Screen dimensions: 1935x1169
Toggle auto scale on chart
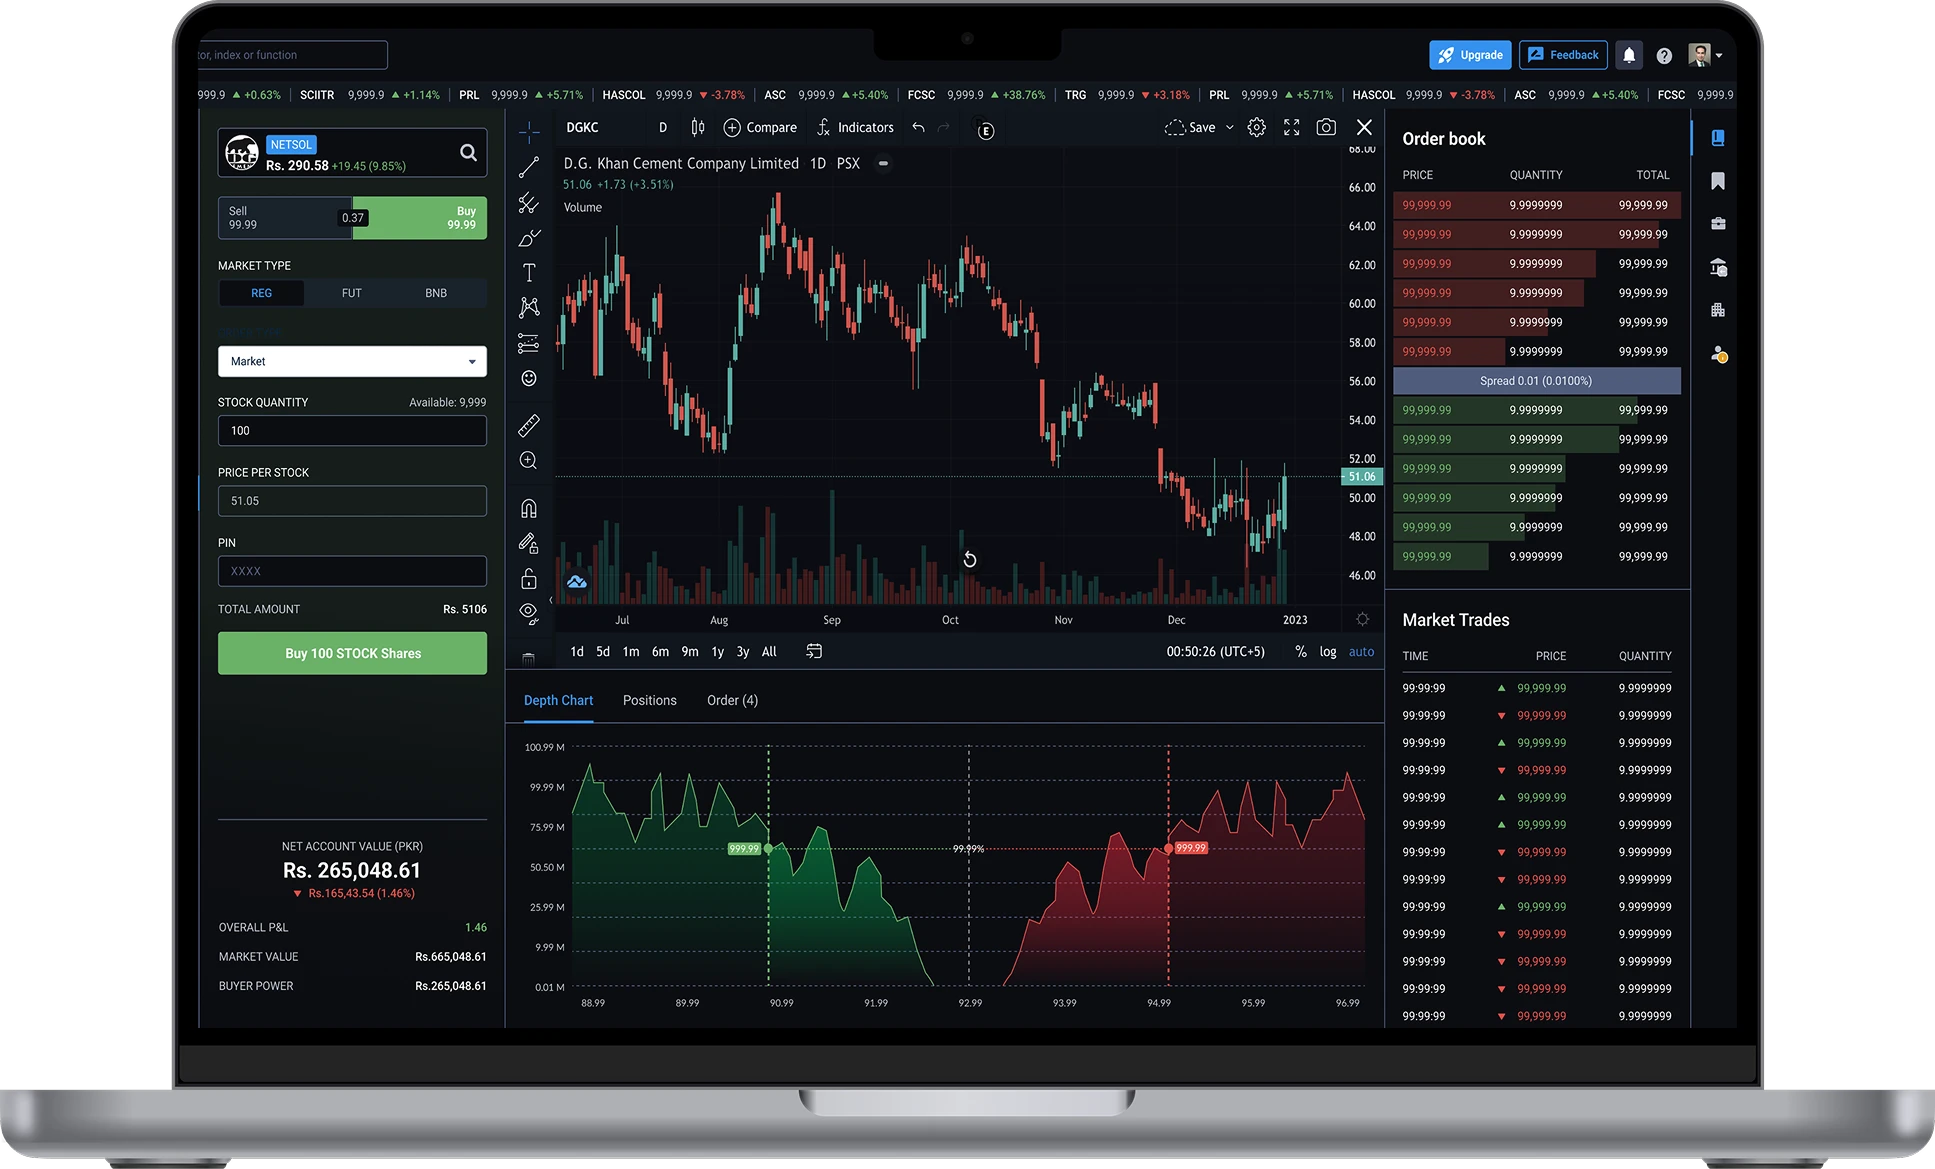(x=1361, y=651)
